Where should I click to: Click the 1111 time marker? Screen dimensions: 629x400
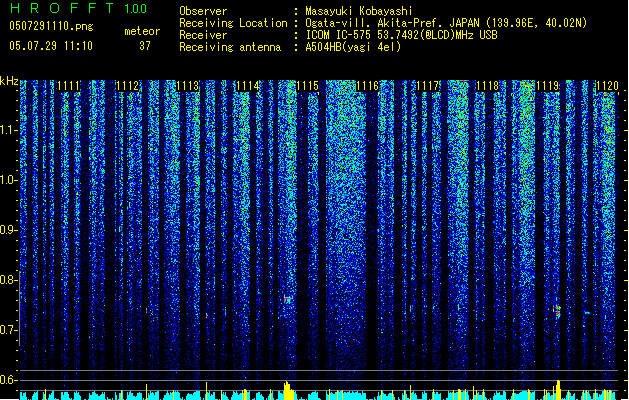68,86
